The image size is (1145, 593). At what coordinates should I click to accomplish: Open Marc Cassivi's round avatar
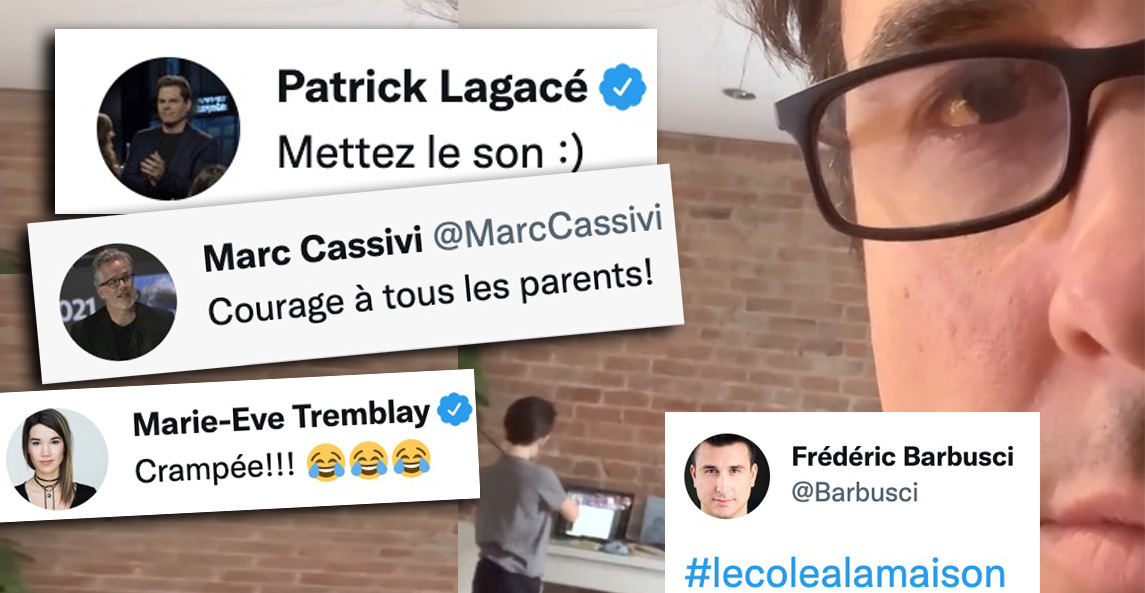118,302
